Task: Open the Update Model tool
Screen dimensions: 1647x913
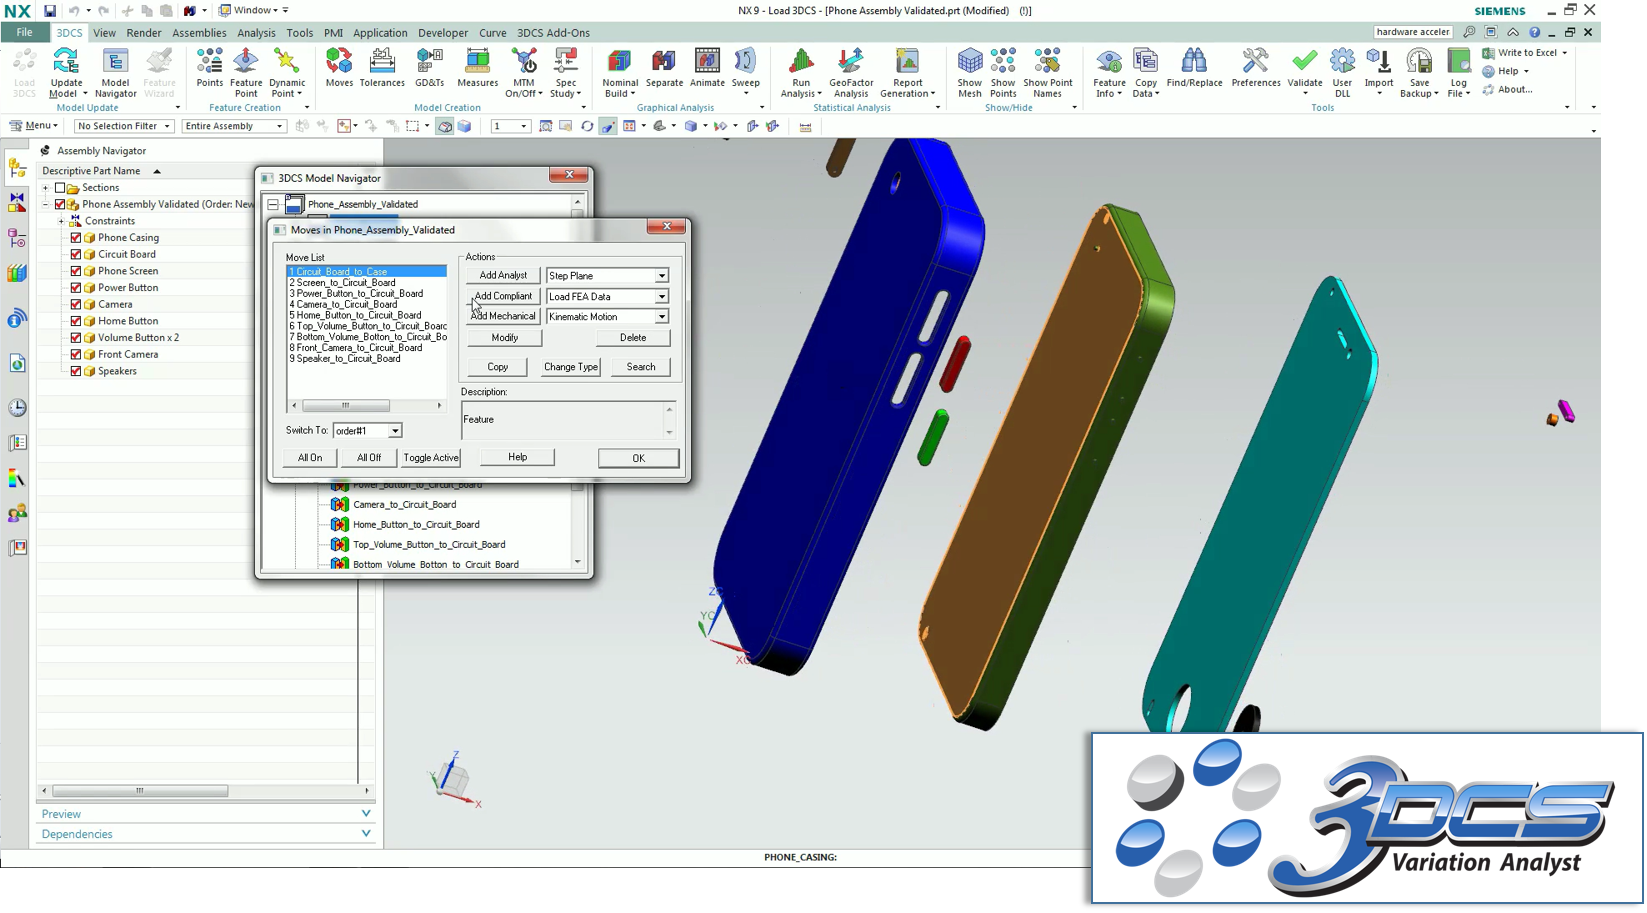Action: (66, 72)
